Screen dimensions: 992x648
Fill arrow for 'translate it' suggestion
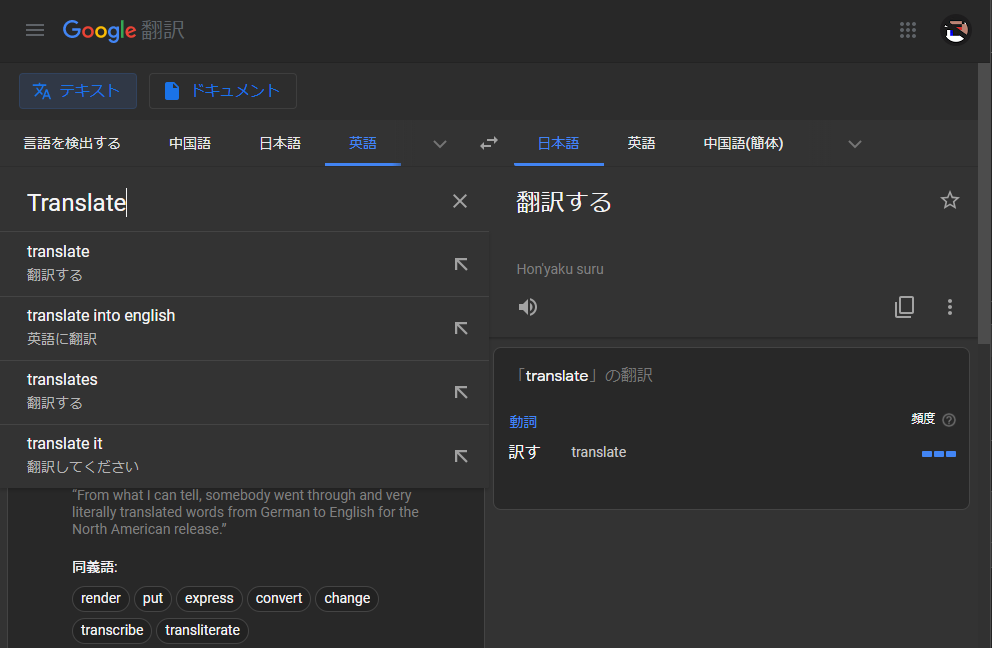point(461,456)
